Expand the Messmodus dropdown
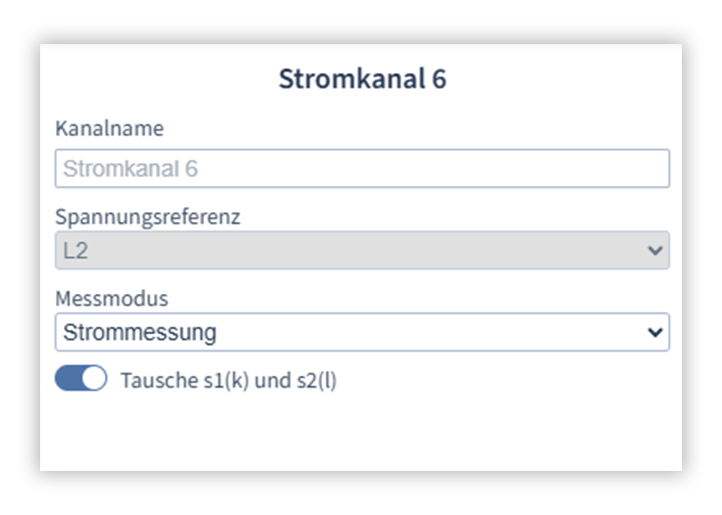 (x=362, y=332)
